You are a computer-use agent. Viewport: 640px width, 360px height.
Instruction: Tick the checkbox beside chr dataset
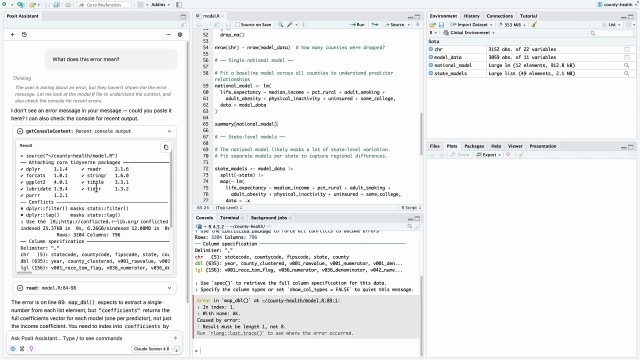pyautogui.click(x=627, y=49)
